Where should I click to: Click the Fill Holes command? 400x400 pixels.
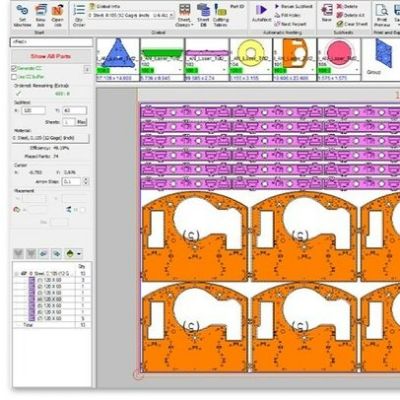click(287, 15)
